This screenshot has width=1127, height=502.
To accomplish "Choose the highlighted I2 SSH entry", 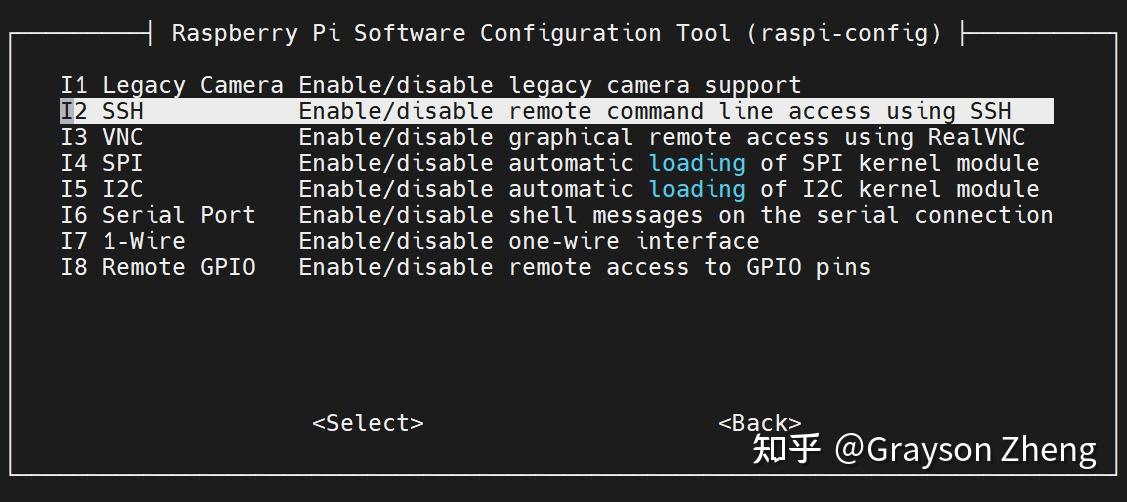I will coord(102,111).
